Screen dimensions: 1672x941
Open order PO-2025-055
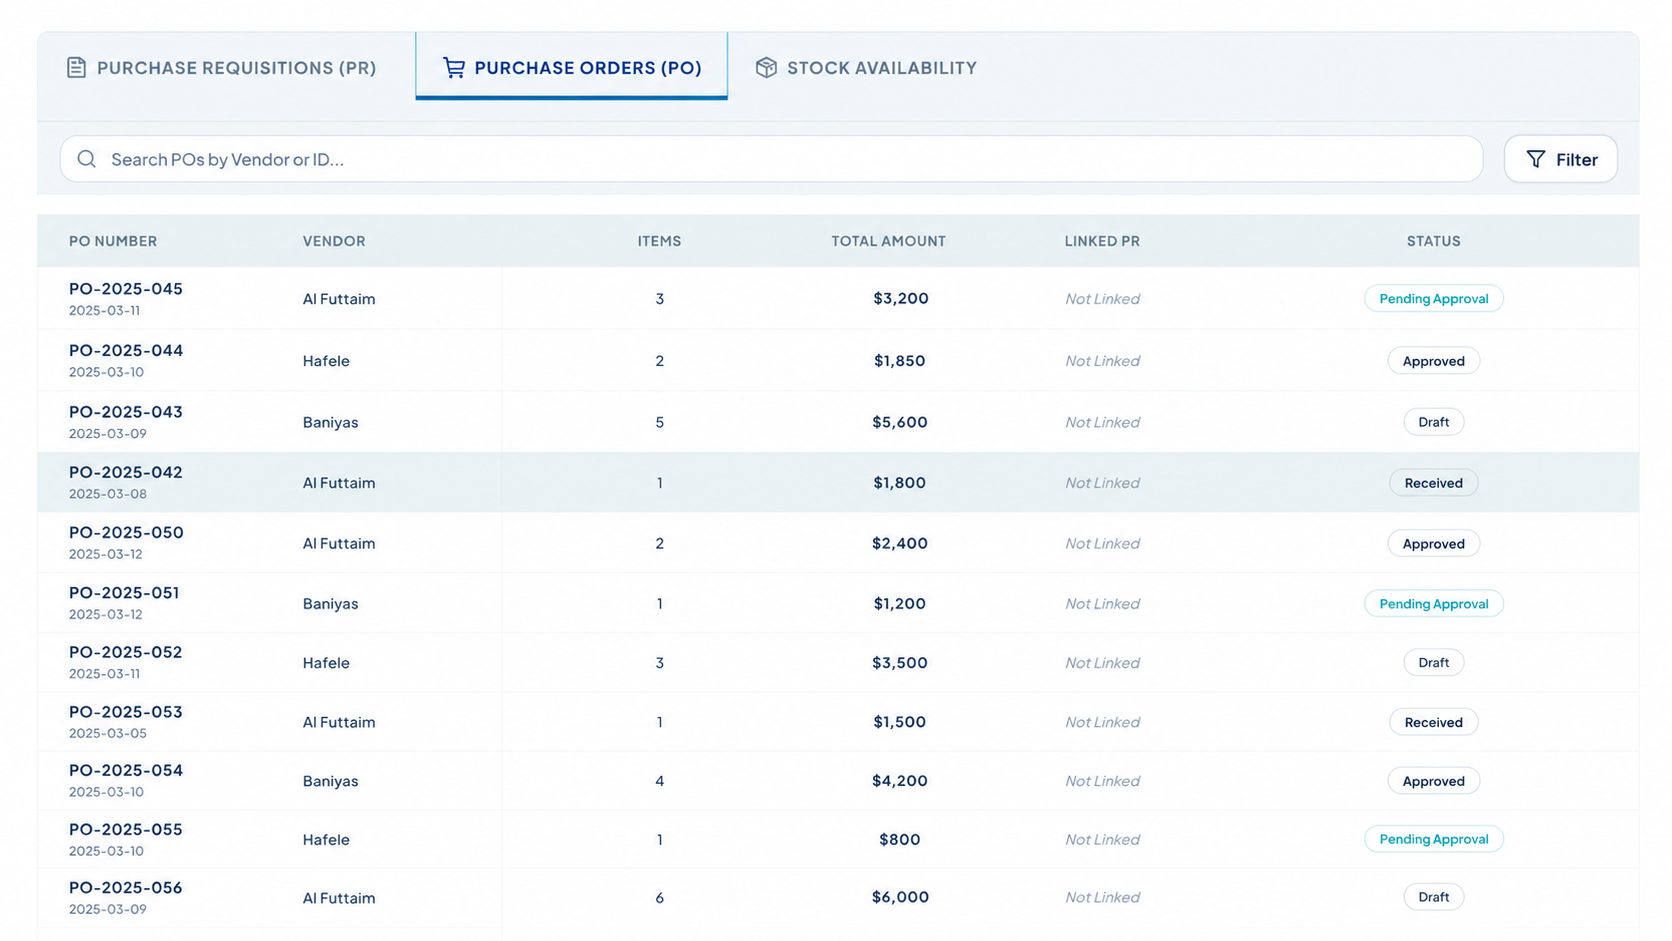click(x=126, y=829)
